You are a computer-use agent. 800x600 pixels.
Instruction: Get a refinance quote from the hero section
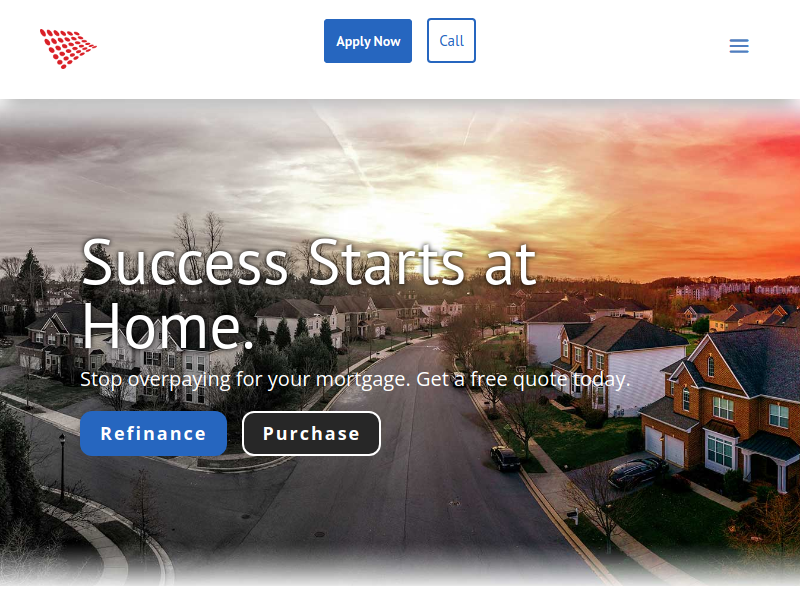154,434
